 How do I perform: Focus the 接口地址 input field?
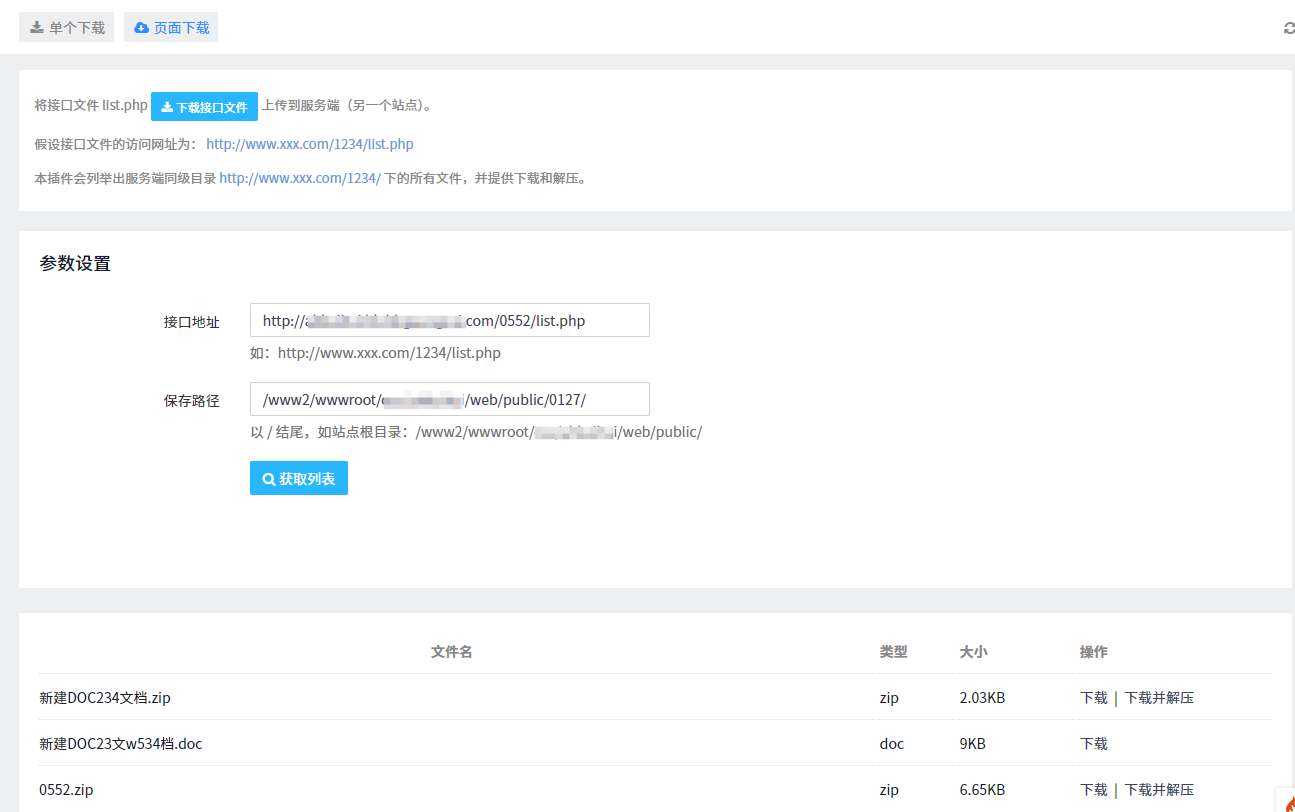[449, 321]
